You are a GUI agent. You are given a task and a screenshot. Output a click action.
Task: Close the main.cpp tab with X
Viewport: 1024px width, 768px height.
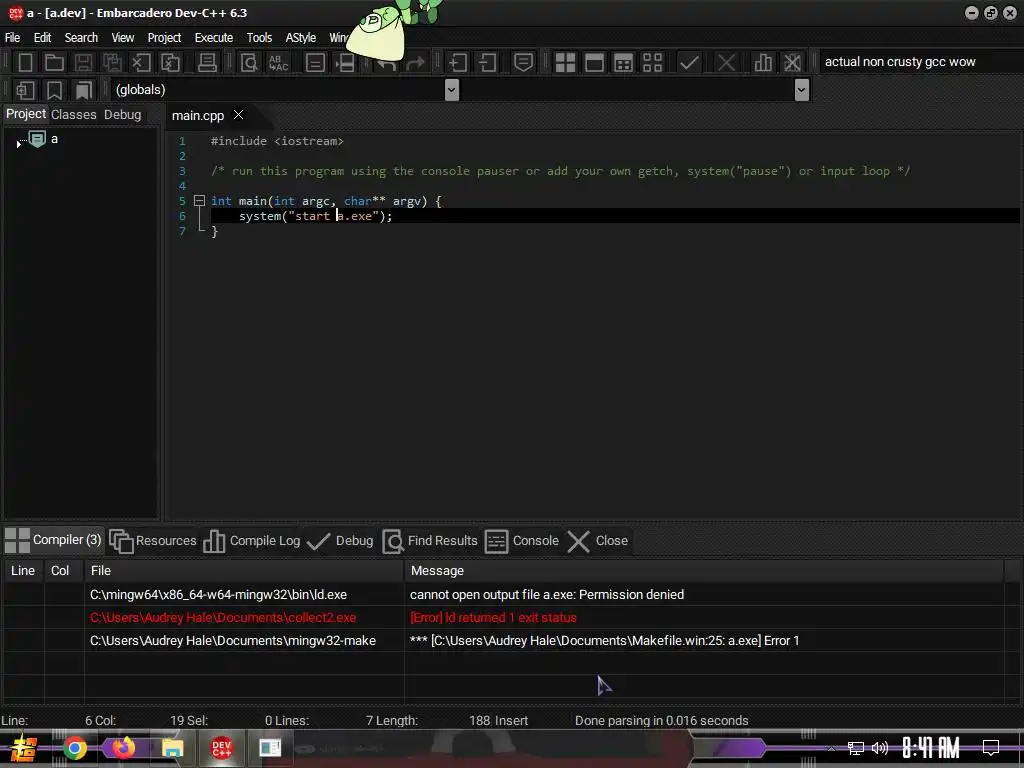click(238, 115)
